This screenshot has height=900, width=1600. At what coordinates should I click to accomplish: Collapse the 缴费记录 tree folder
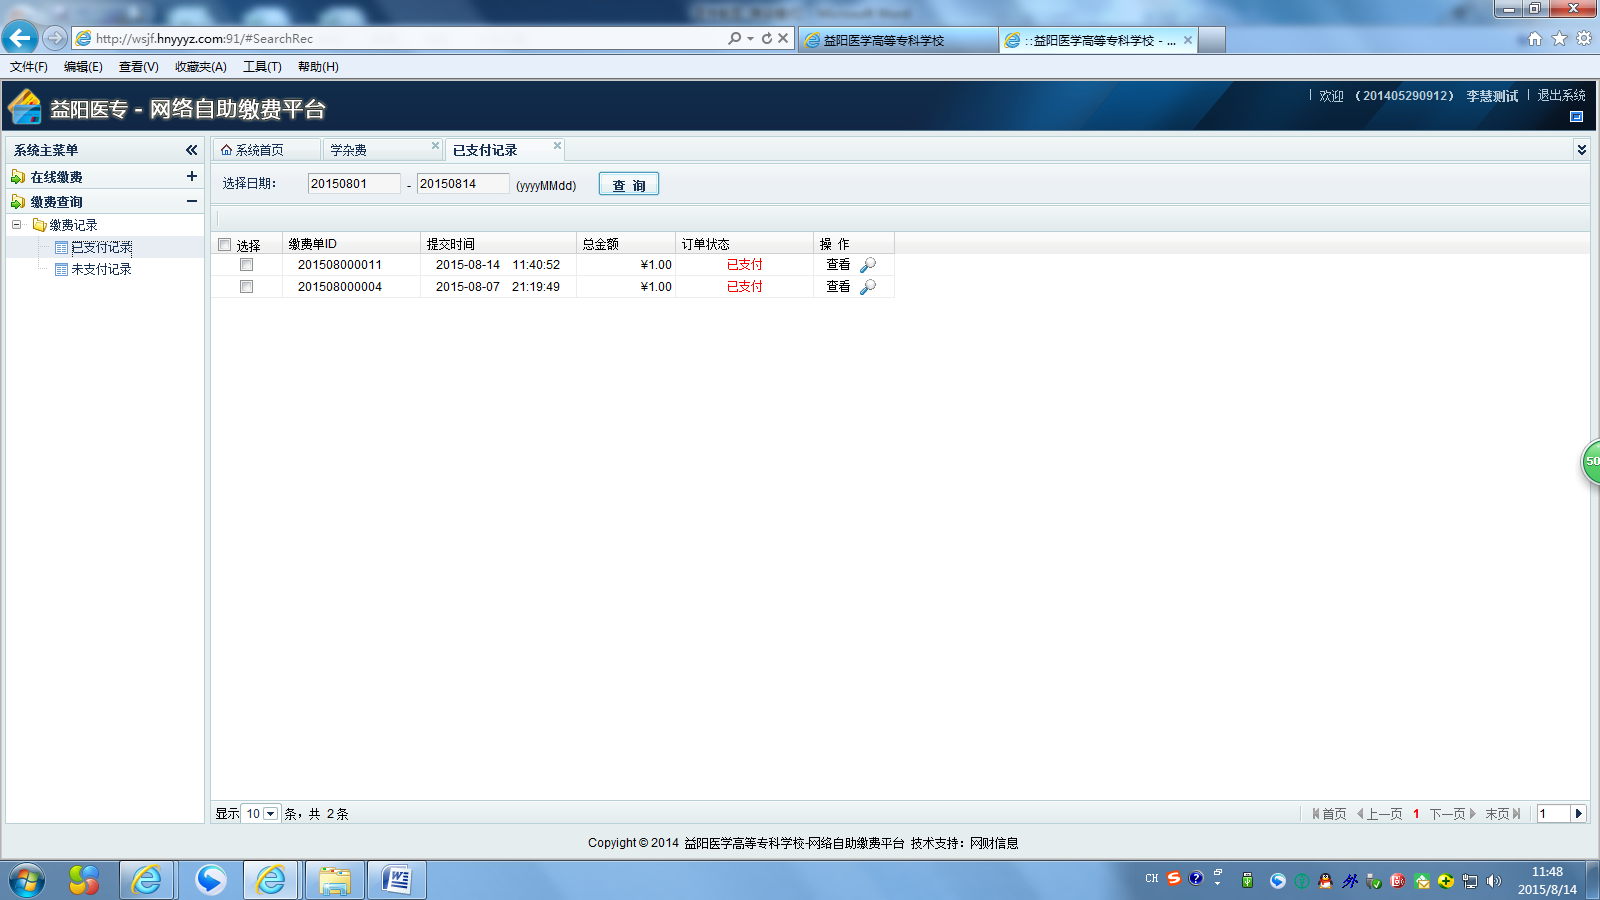17,225
